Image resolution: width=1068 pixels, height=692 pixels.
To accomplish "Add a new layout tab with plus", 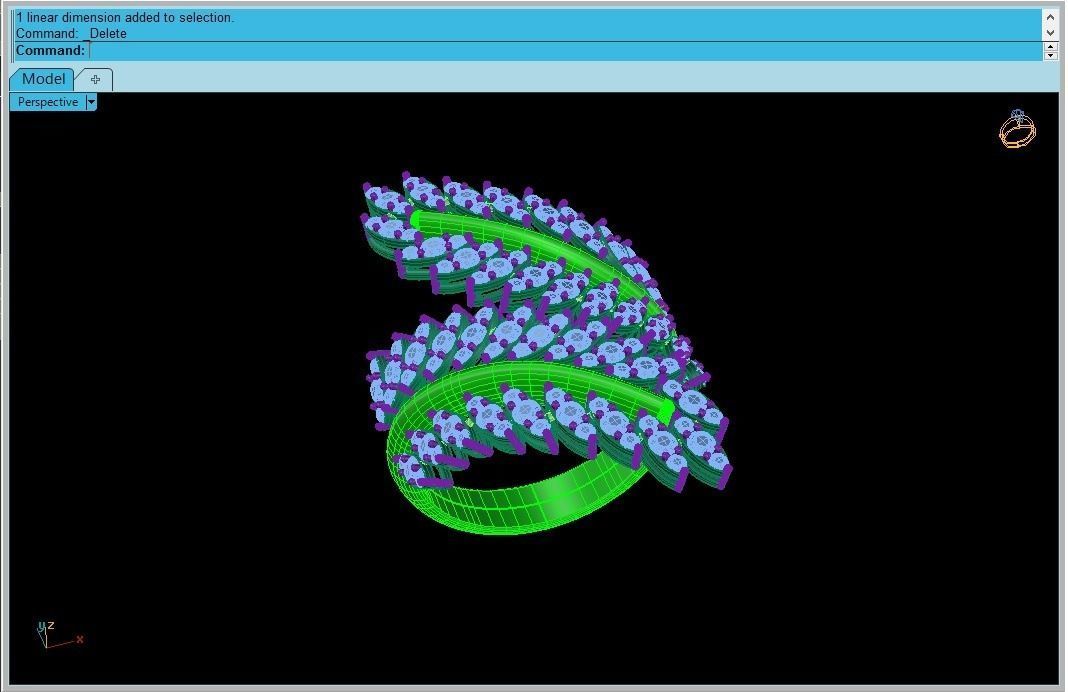I will pyautogui.click(x=95, y=80).
